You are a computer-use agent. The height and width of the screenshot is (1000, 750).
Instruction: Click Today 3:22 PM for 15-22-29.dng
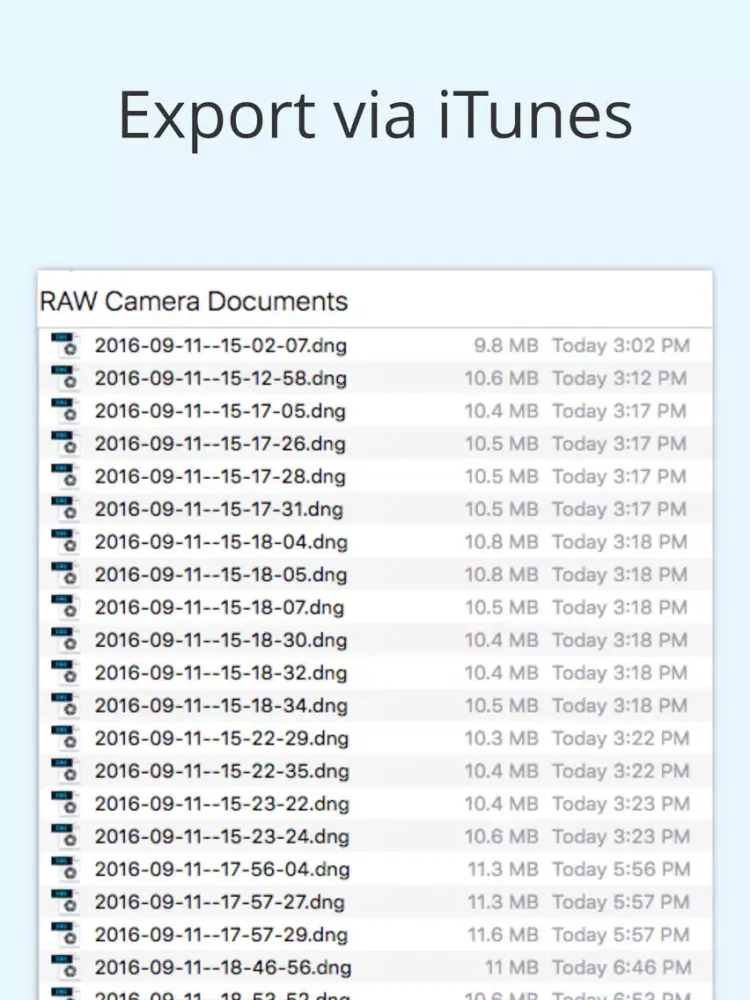pos(621,739)
